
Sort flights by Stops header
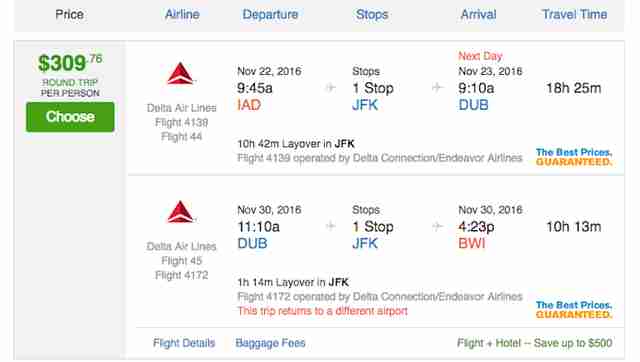point(372,15)
